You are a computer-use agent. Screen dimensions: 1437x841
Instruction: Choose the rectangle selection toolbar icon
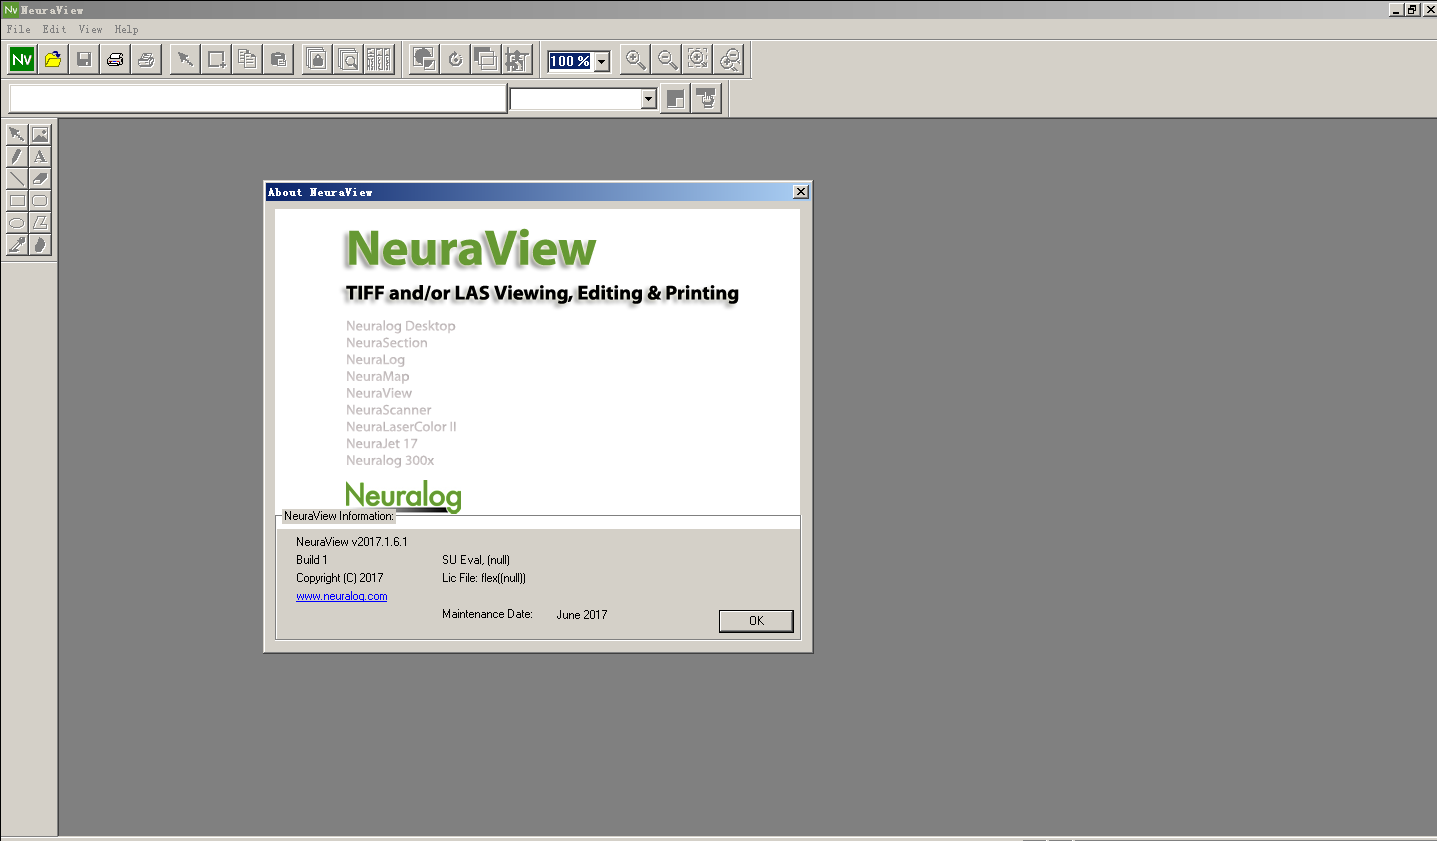tap(216, 60)
